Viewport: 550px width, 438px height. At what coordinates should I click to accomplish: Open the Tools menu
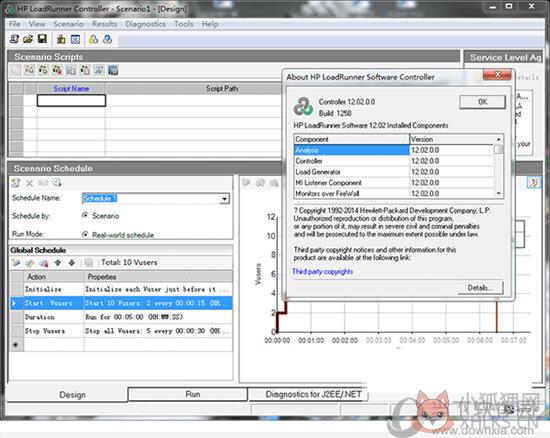pyautogui.click(x=184, y=24)
